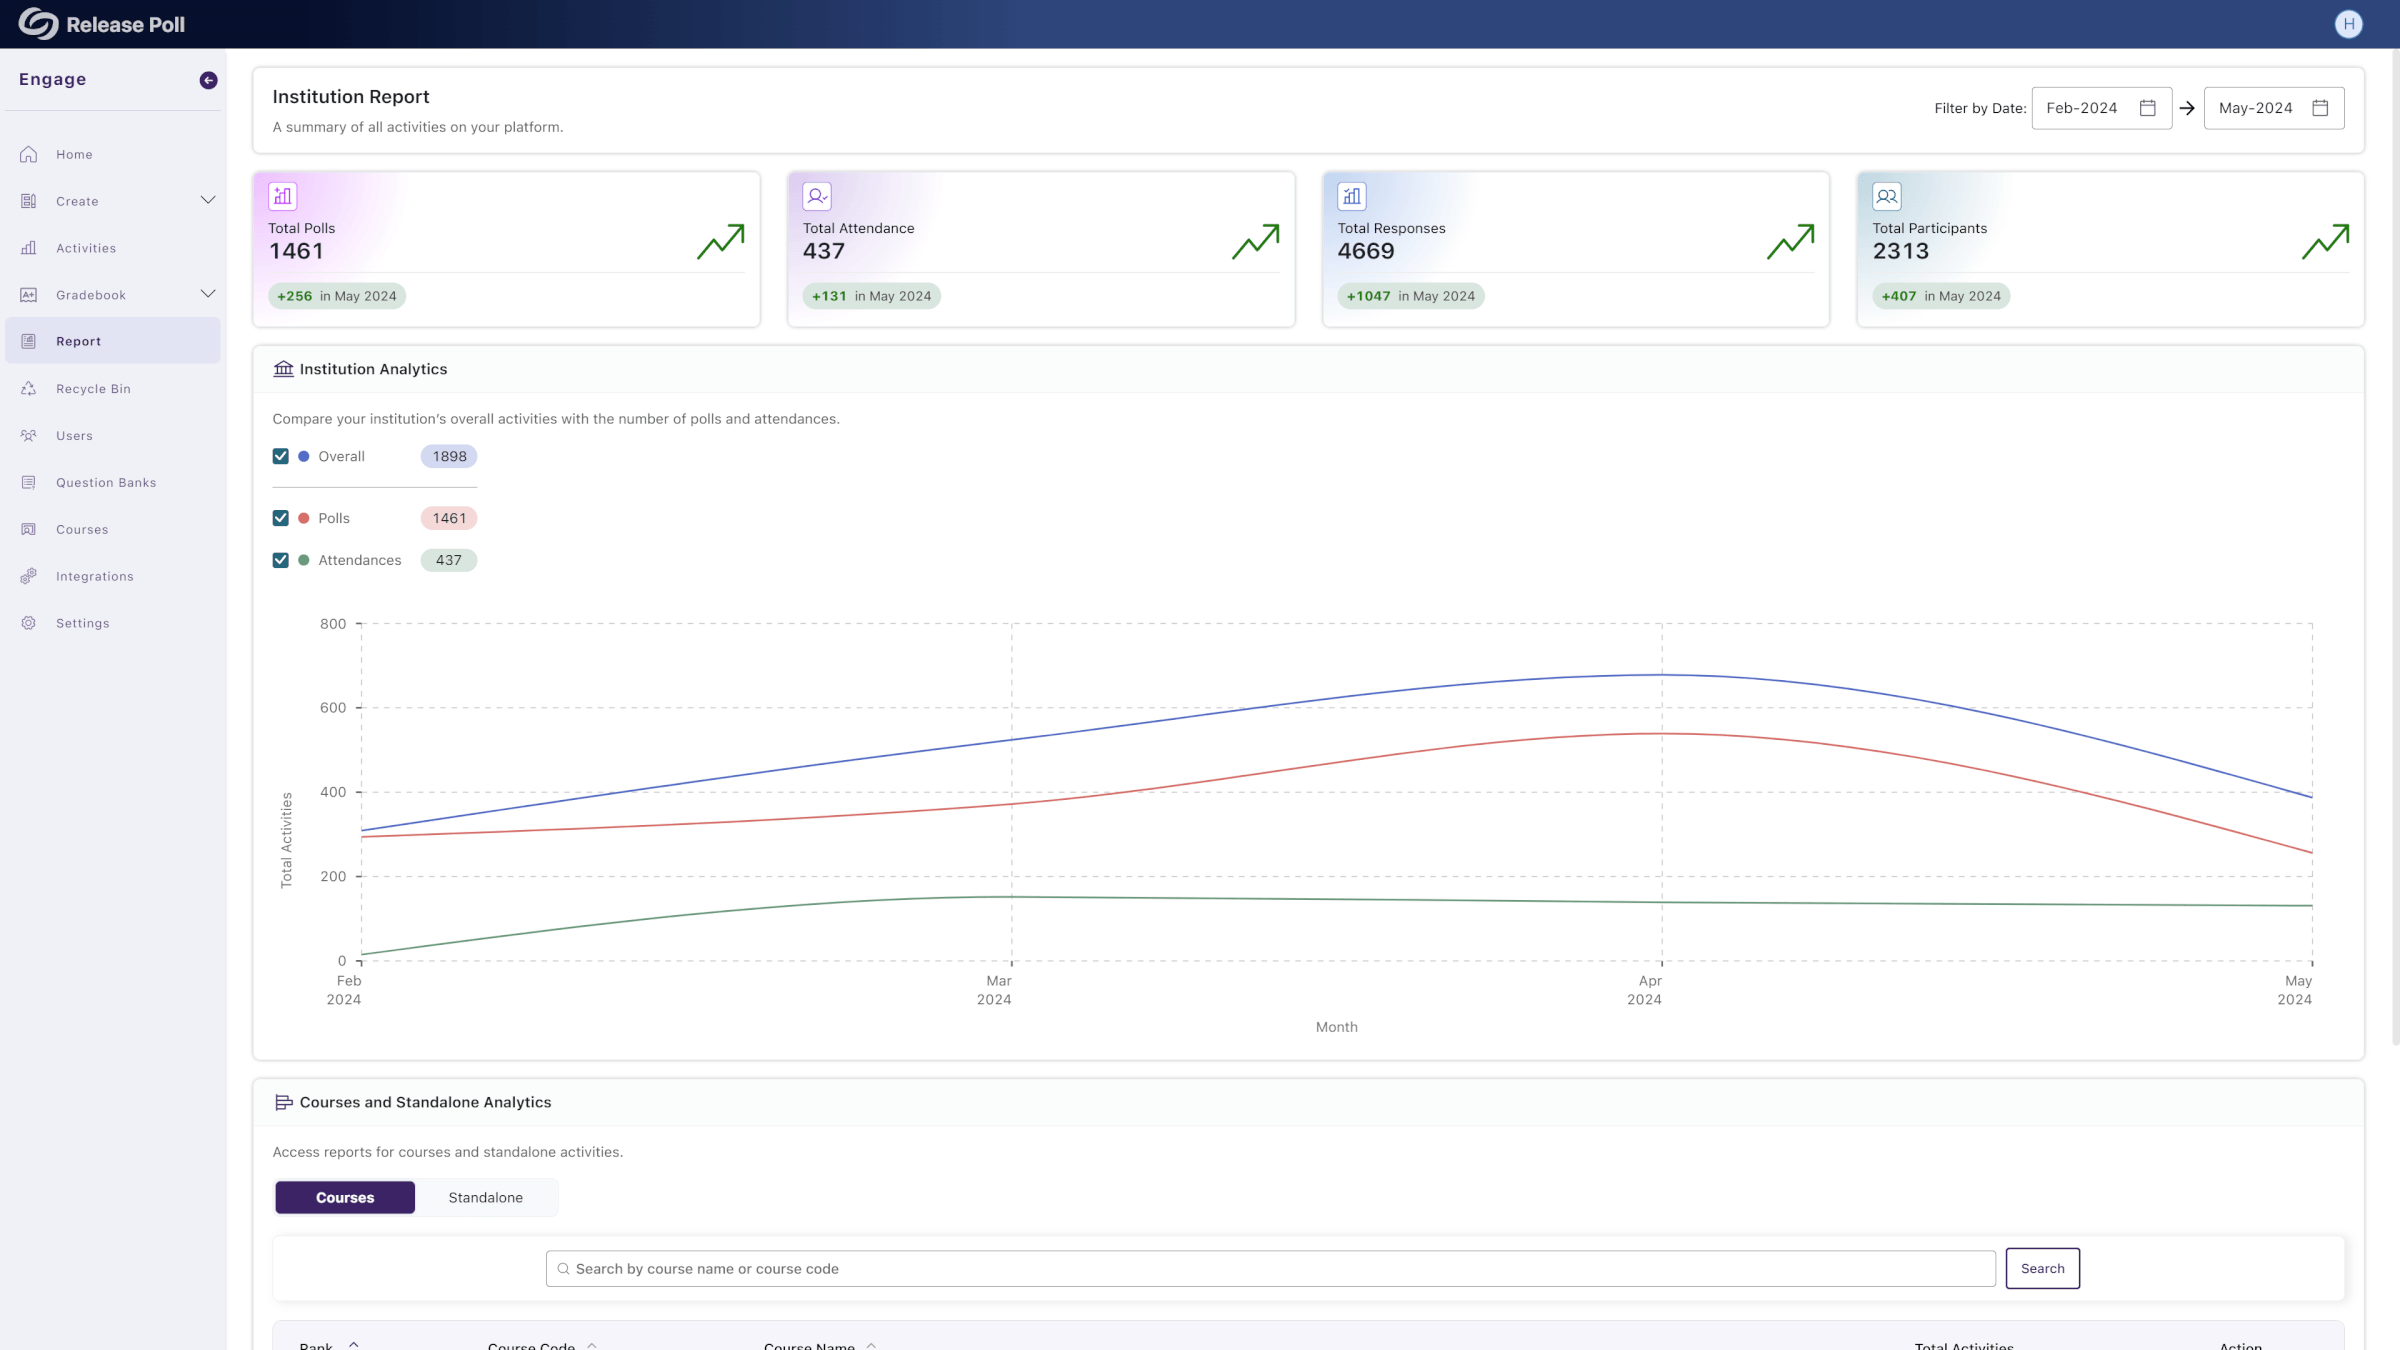Open Question Banks in sidebar
This screenshot has height=1350, width=2400.
[113, 483]
